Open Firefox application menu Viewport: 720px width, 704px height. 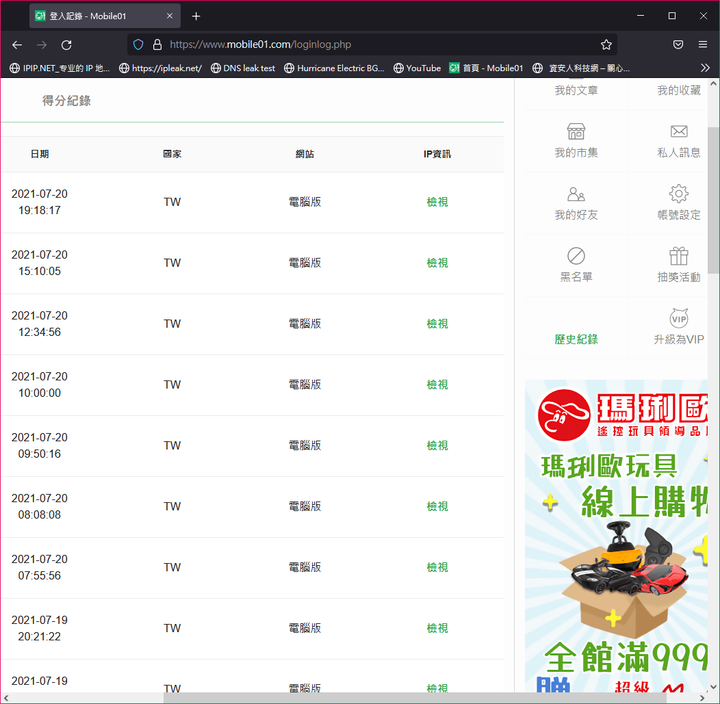(703, 45)
